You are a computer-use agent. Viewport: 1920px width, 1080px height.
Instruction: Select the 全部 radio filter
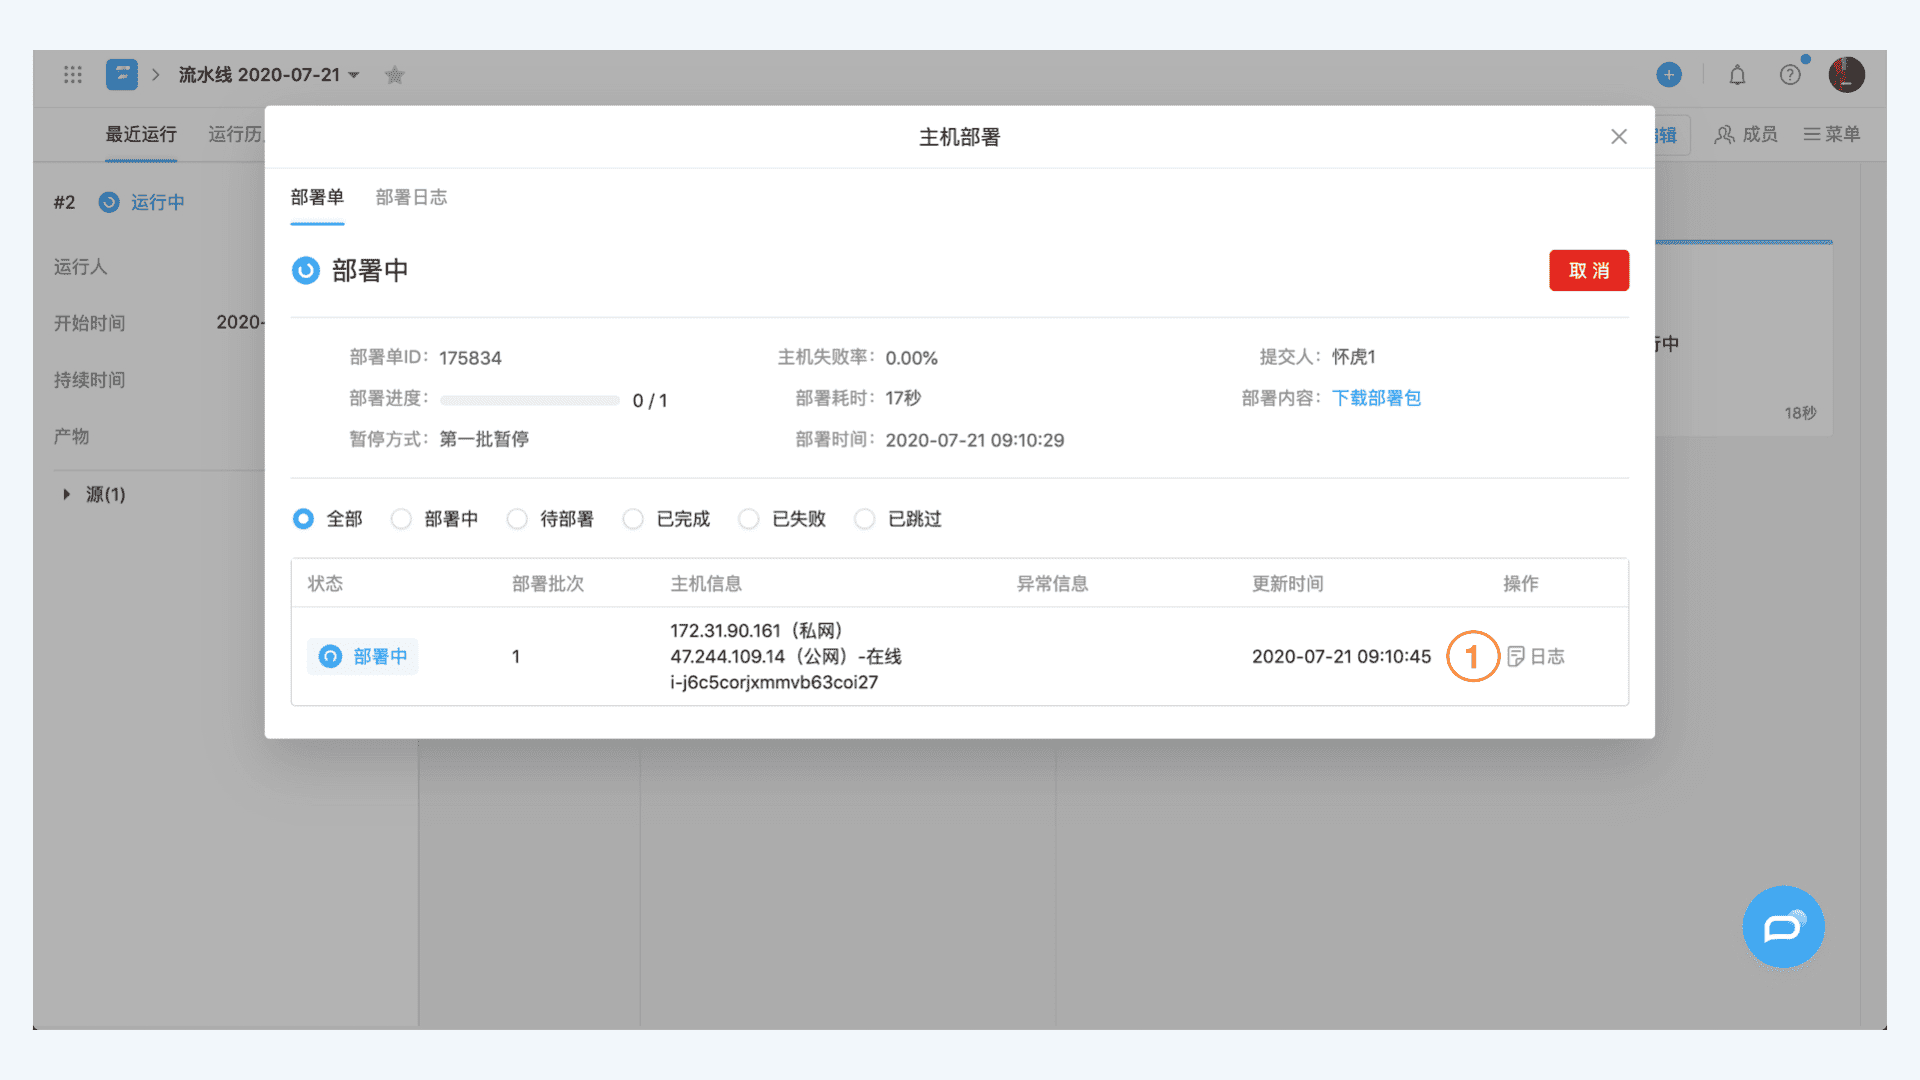pos(303,519)
